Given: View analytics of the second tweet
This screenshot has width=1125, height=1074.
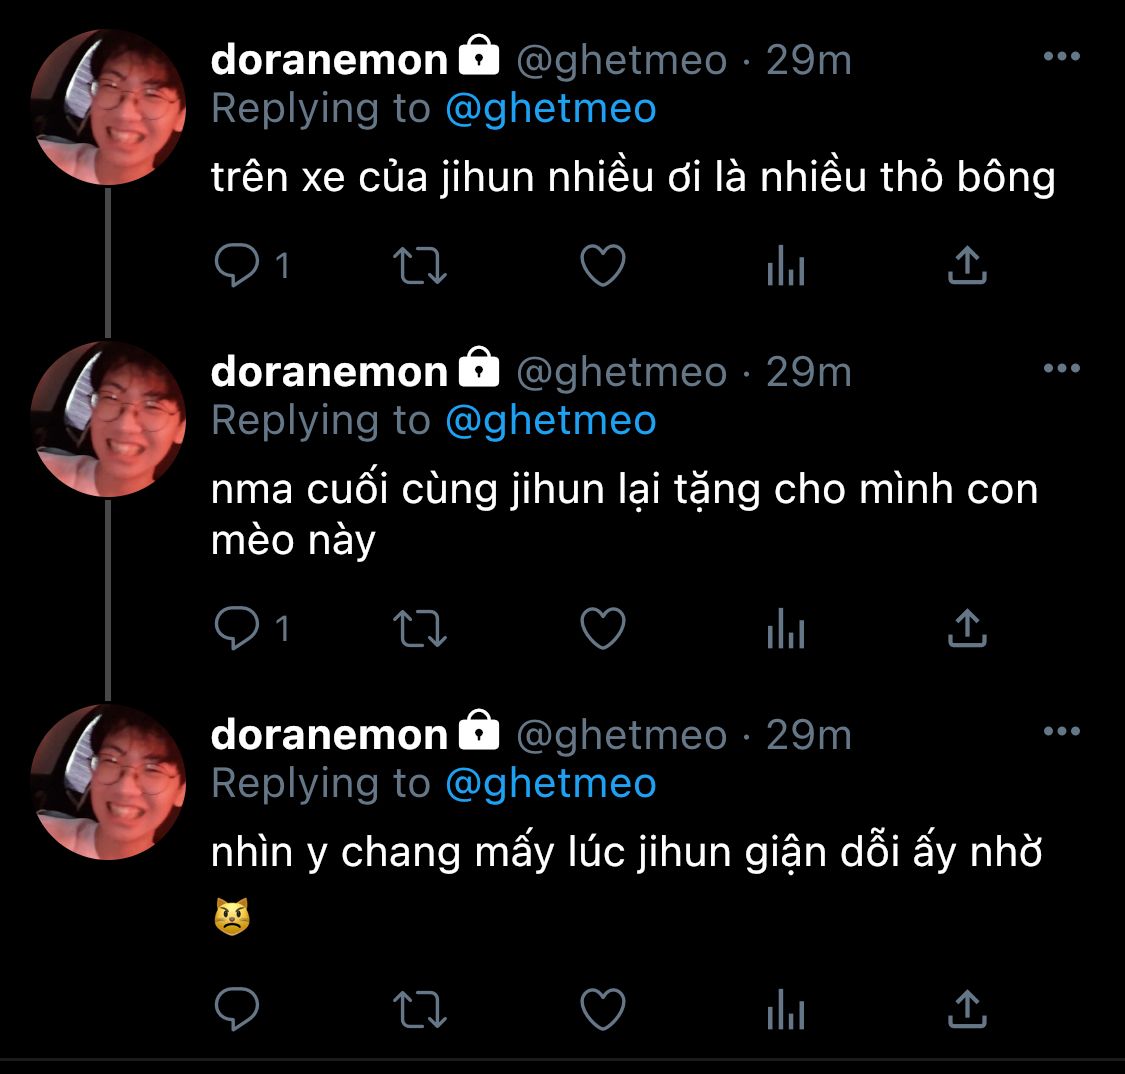Looking at the screenshot, I should (x=786, y=628).
